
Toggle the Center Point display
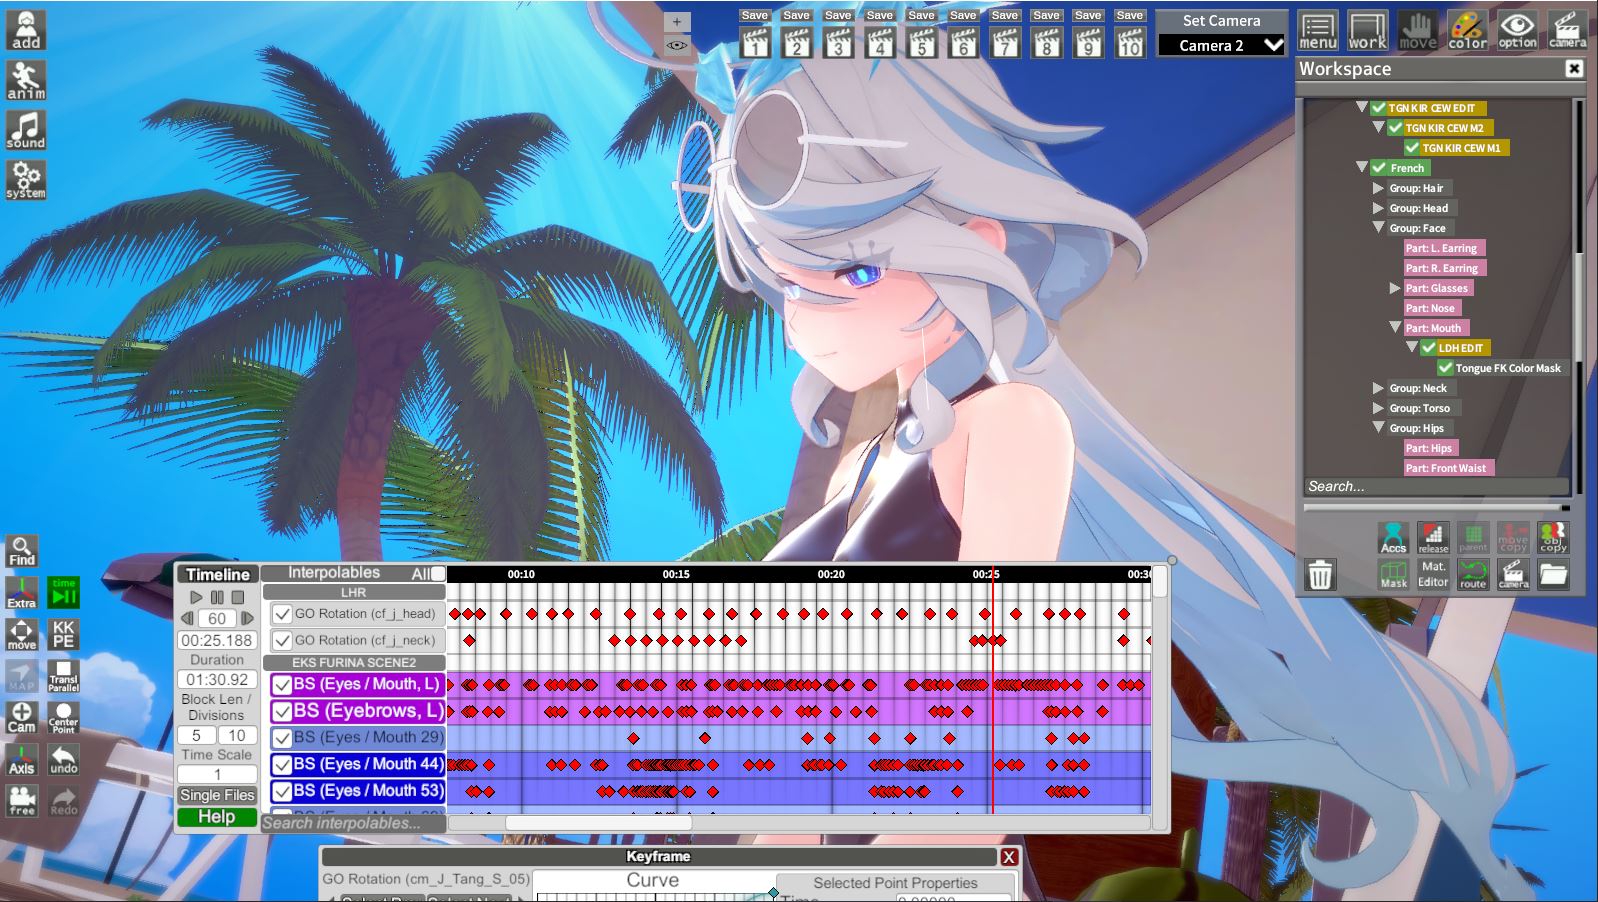click(x=64, y=718)
